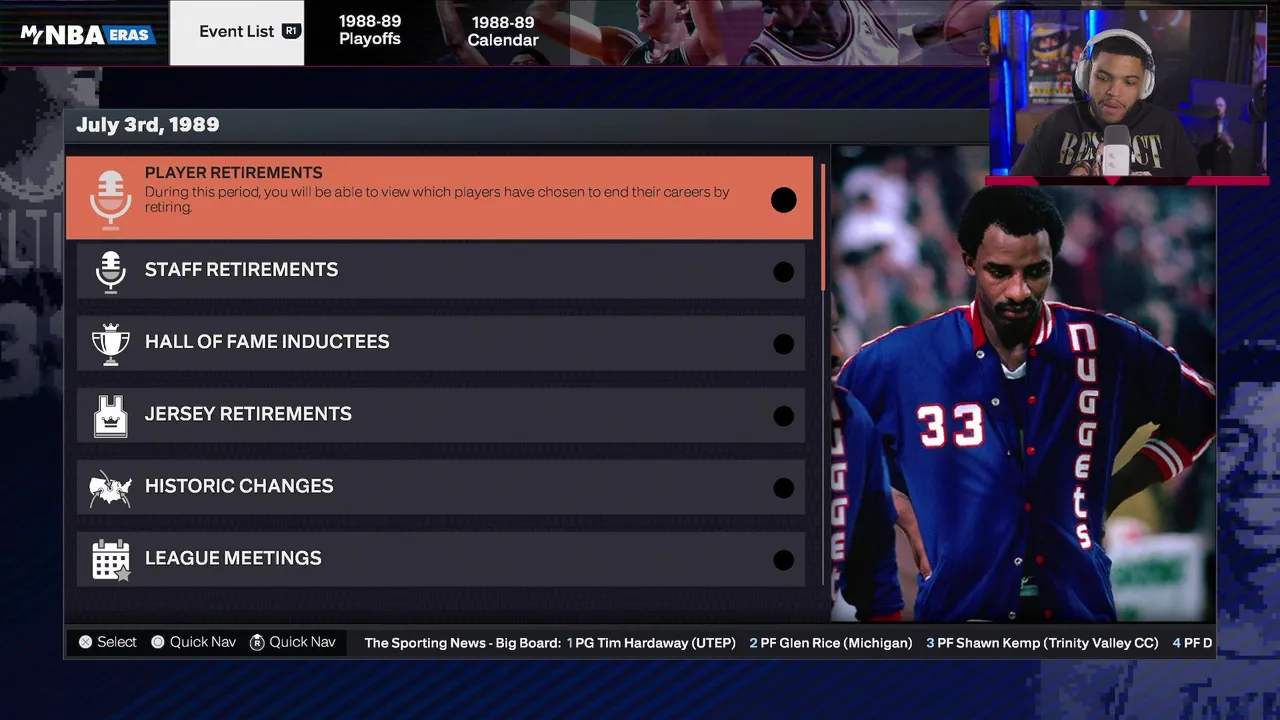Open the 1988-89 Playoffs tab

pyautogui.click(x=370, y=31)
